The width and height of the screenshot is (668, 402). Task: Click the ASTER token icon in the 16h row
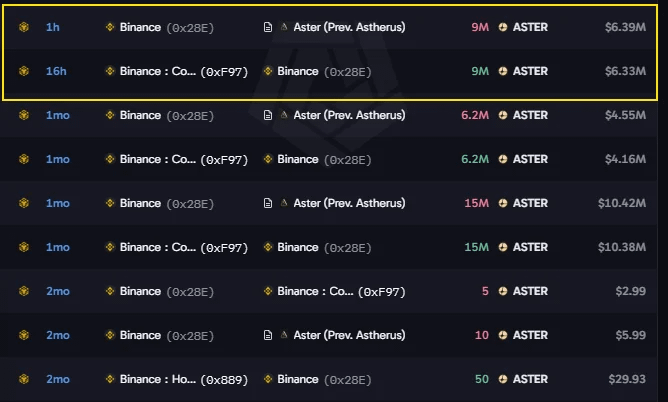coord(503,71)
